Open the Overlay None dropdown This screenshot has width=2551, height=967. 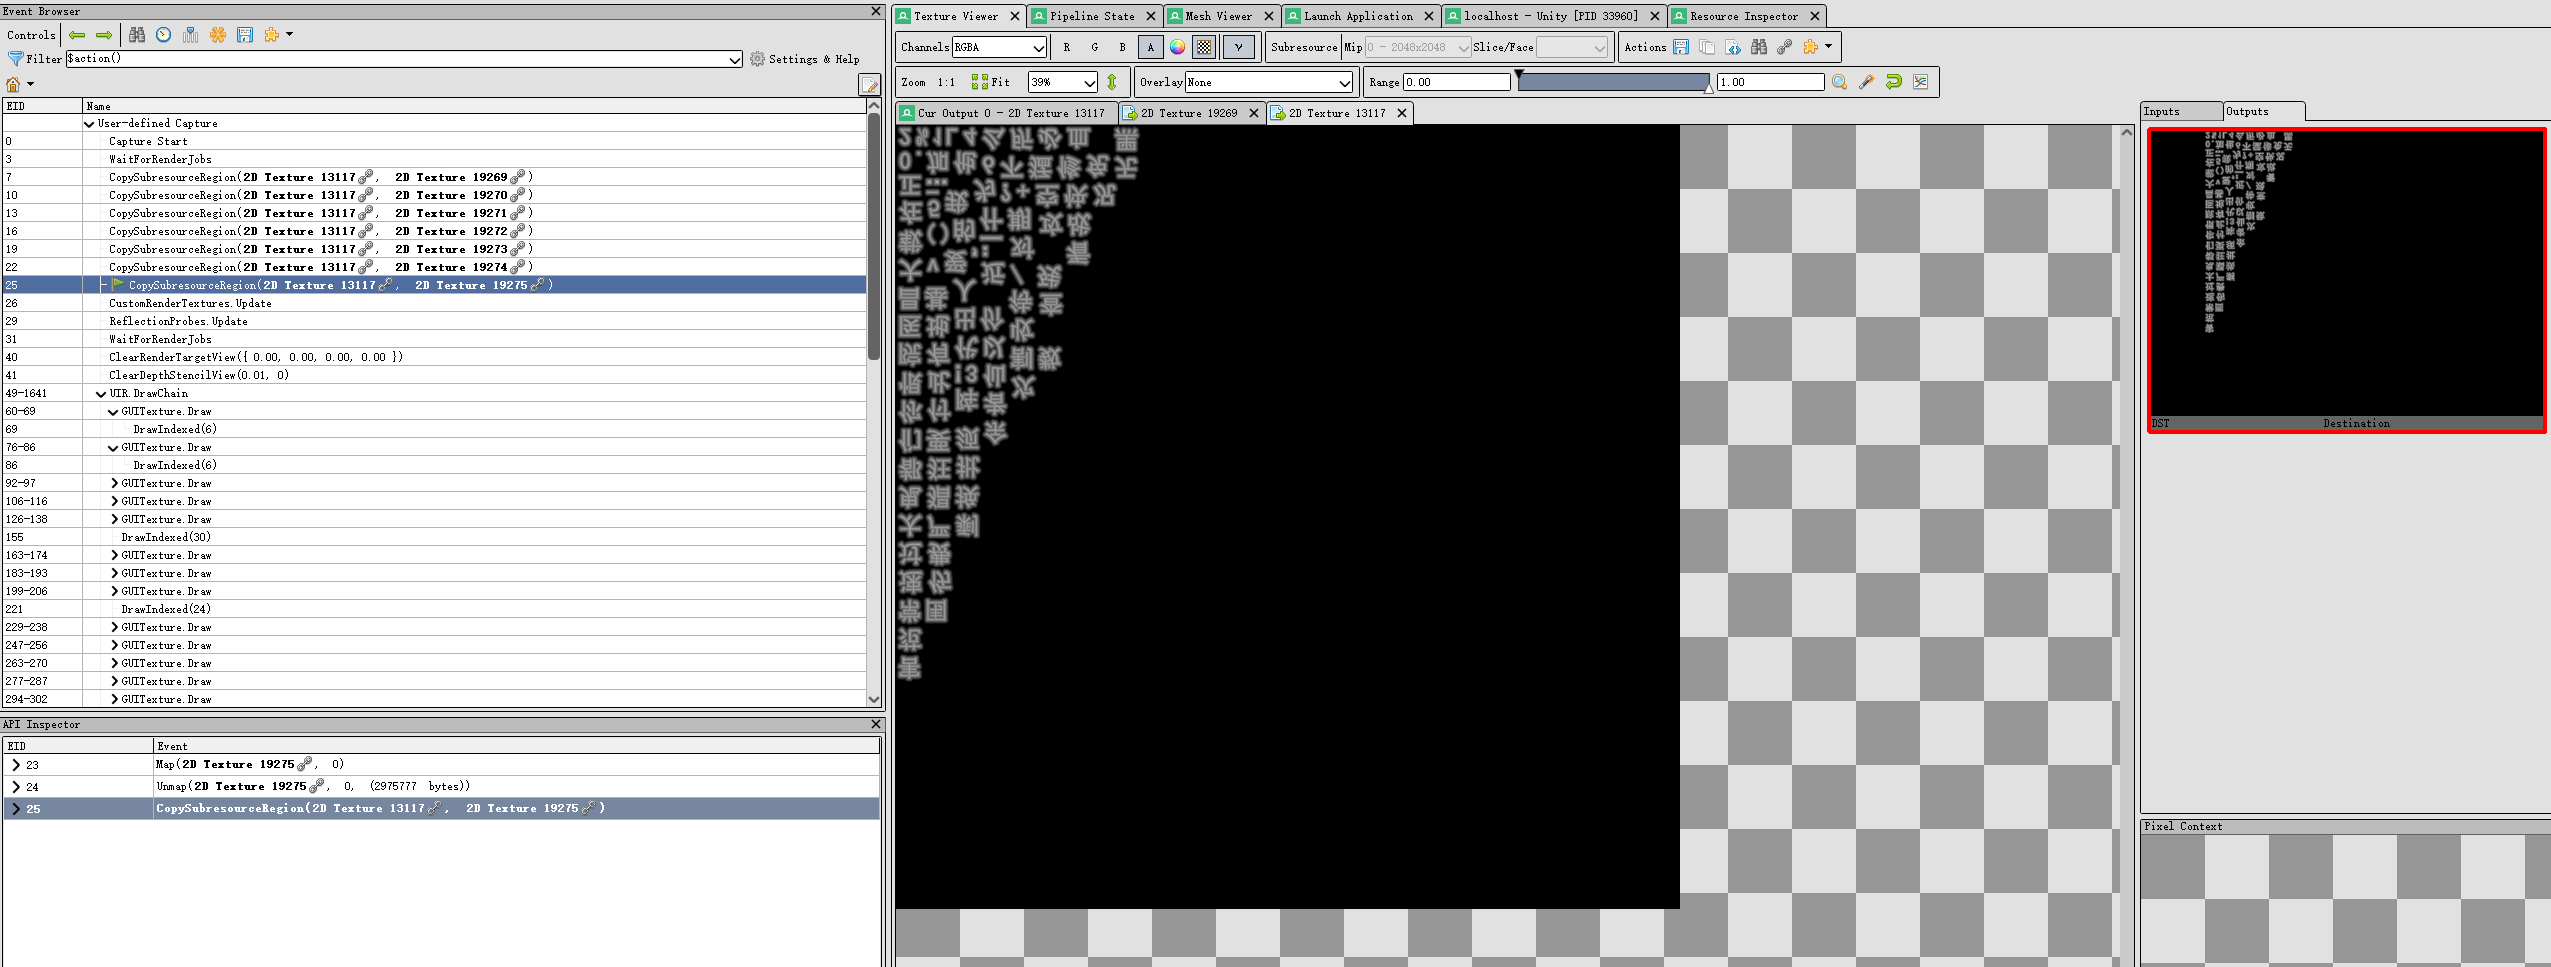(x=1269, y=82)
